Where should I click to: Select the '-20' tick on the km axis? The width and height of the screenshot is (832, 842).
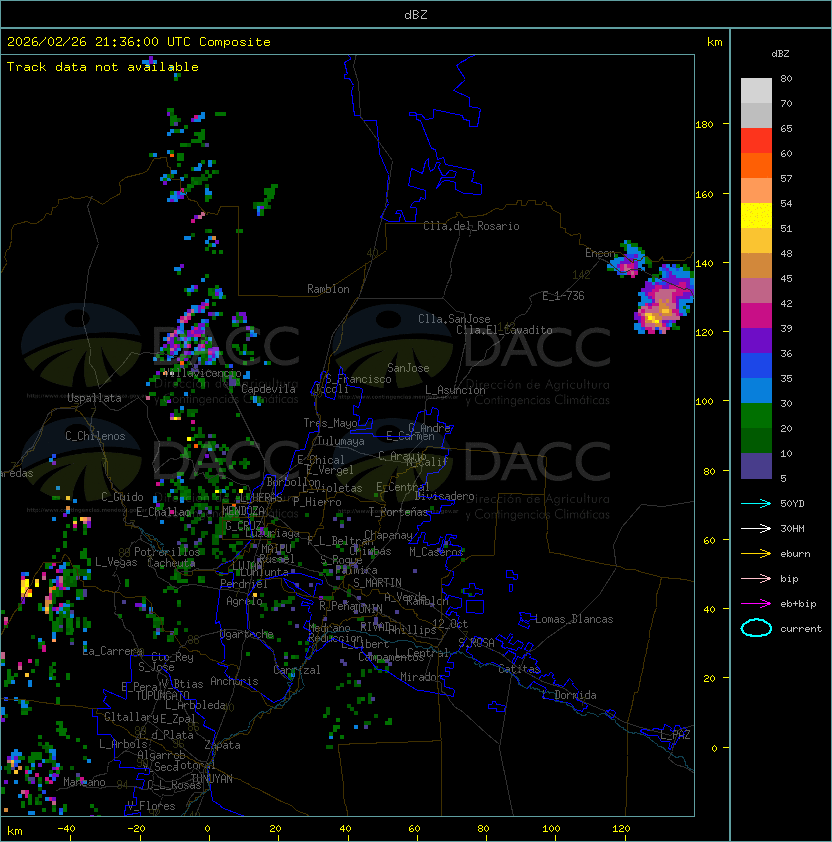click(x=136, y=828)
